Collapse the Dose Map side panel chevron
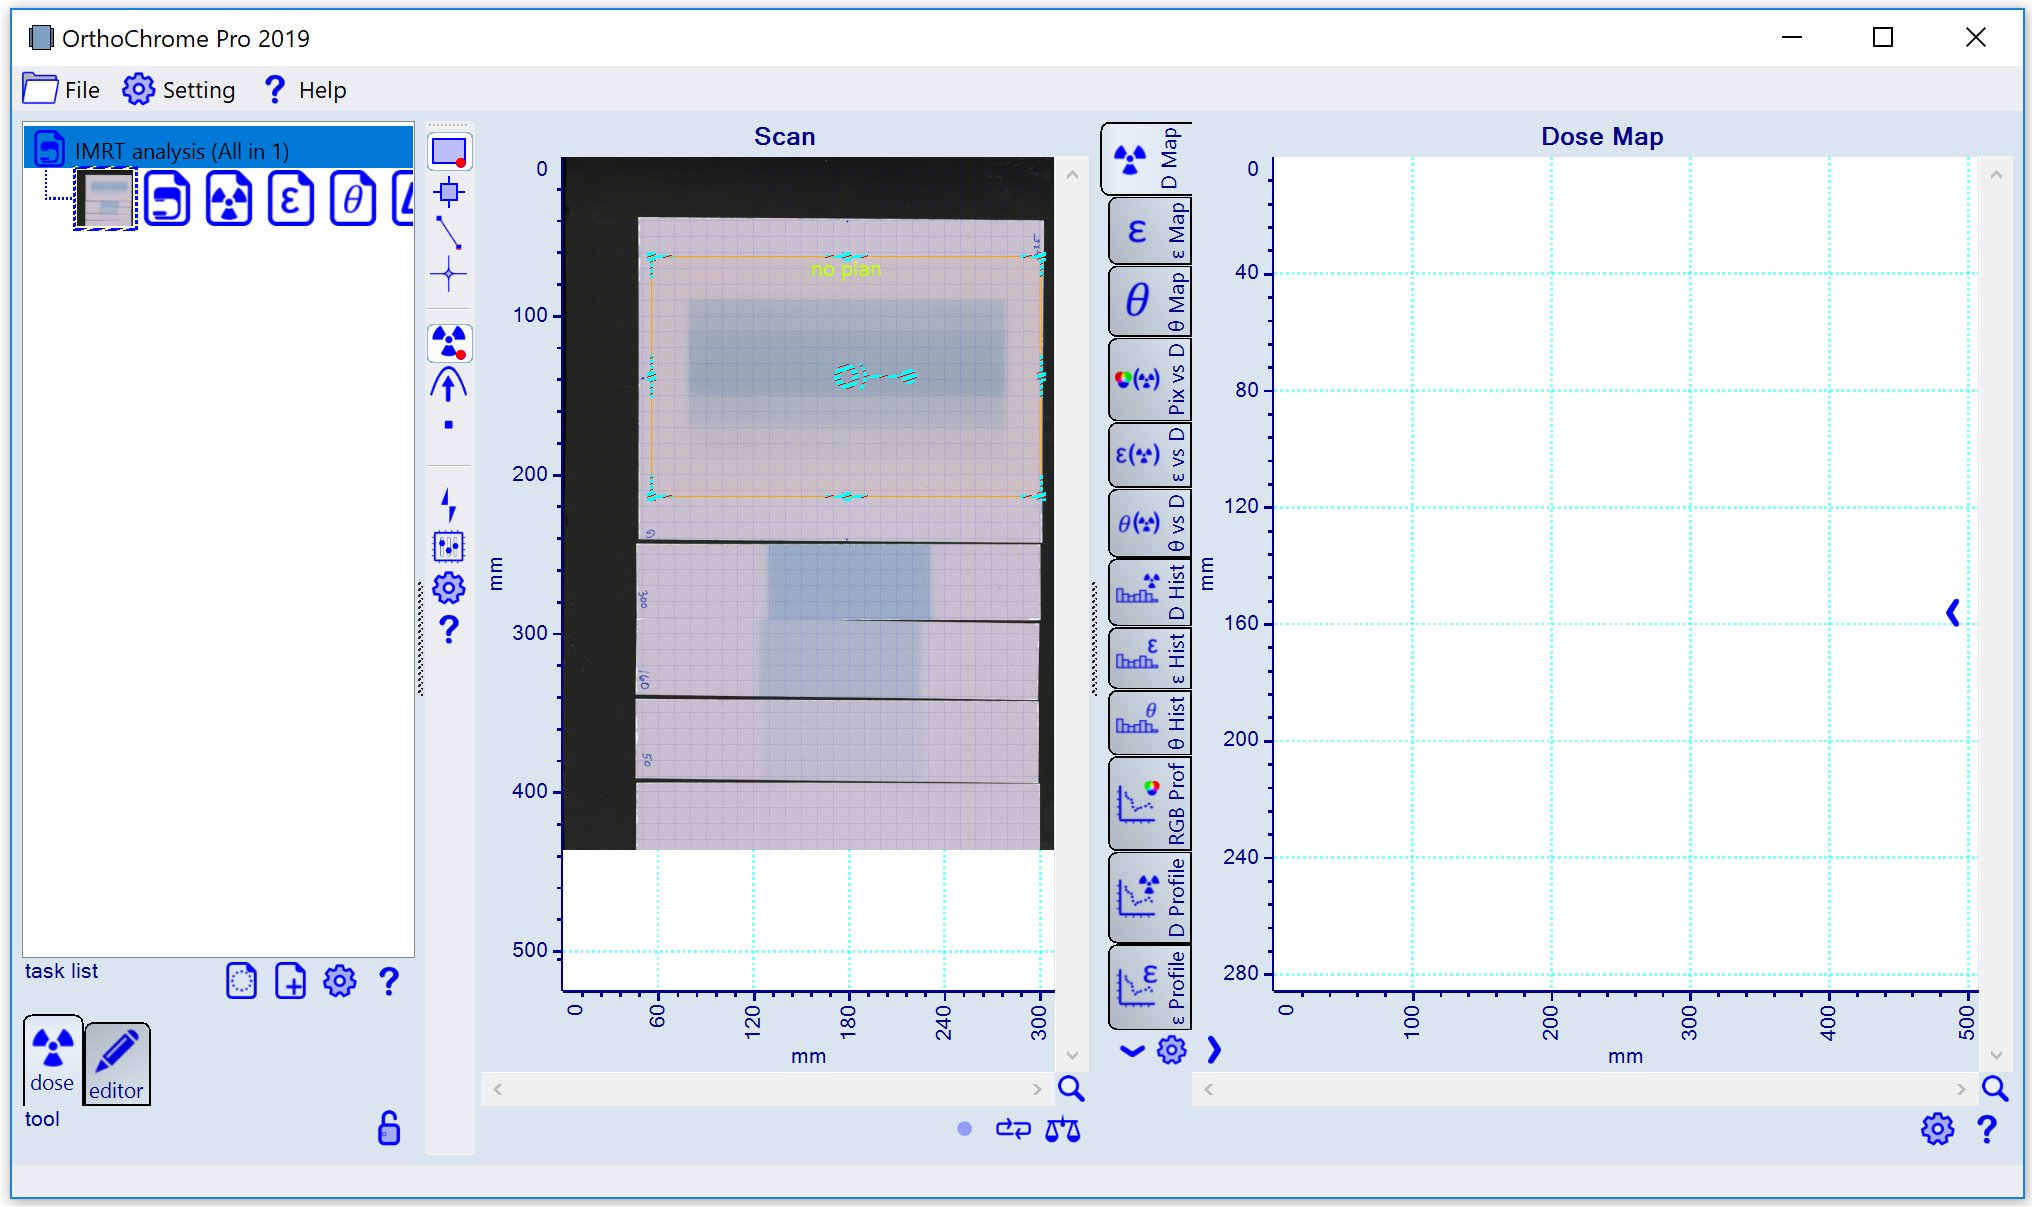Image resolution: width=2032 pixels, height=1207 pixels. 1953,612
